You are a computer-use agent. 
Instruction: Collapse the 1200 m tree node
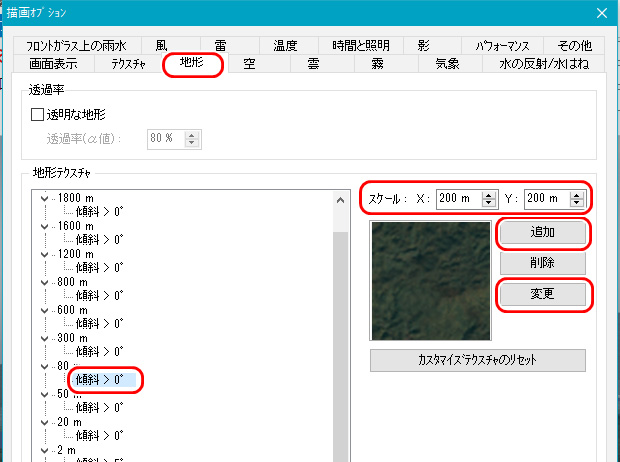(x=44, y=254)
